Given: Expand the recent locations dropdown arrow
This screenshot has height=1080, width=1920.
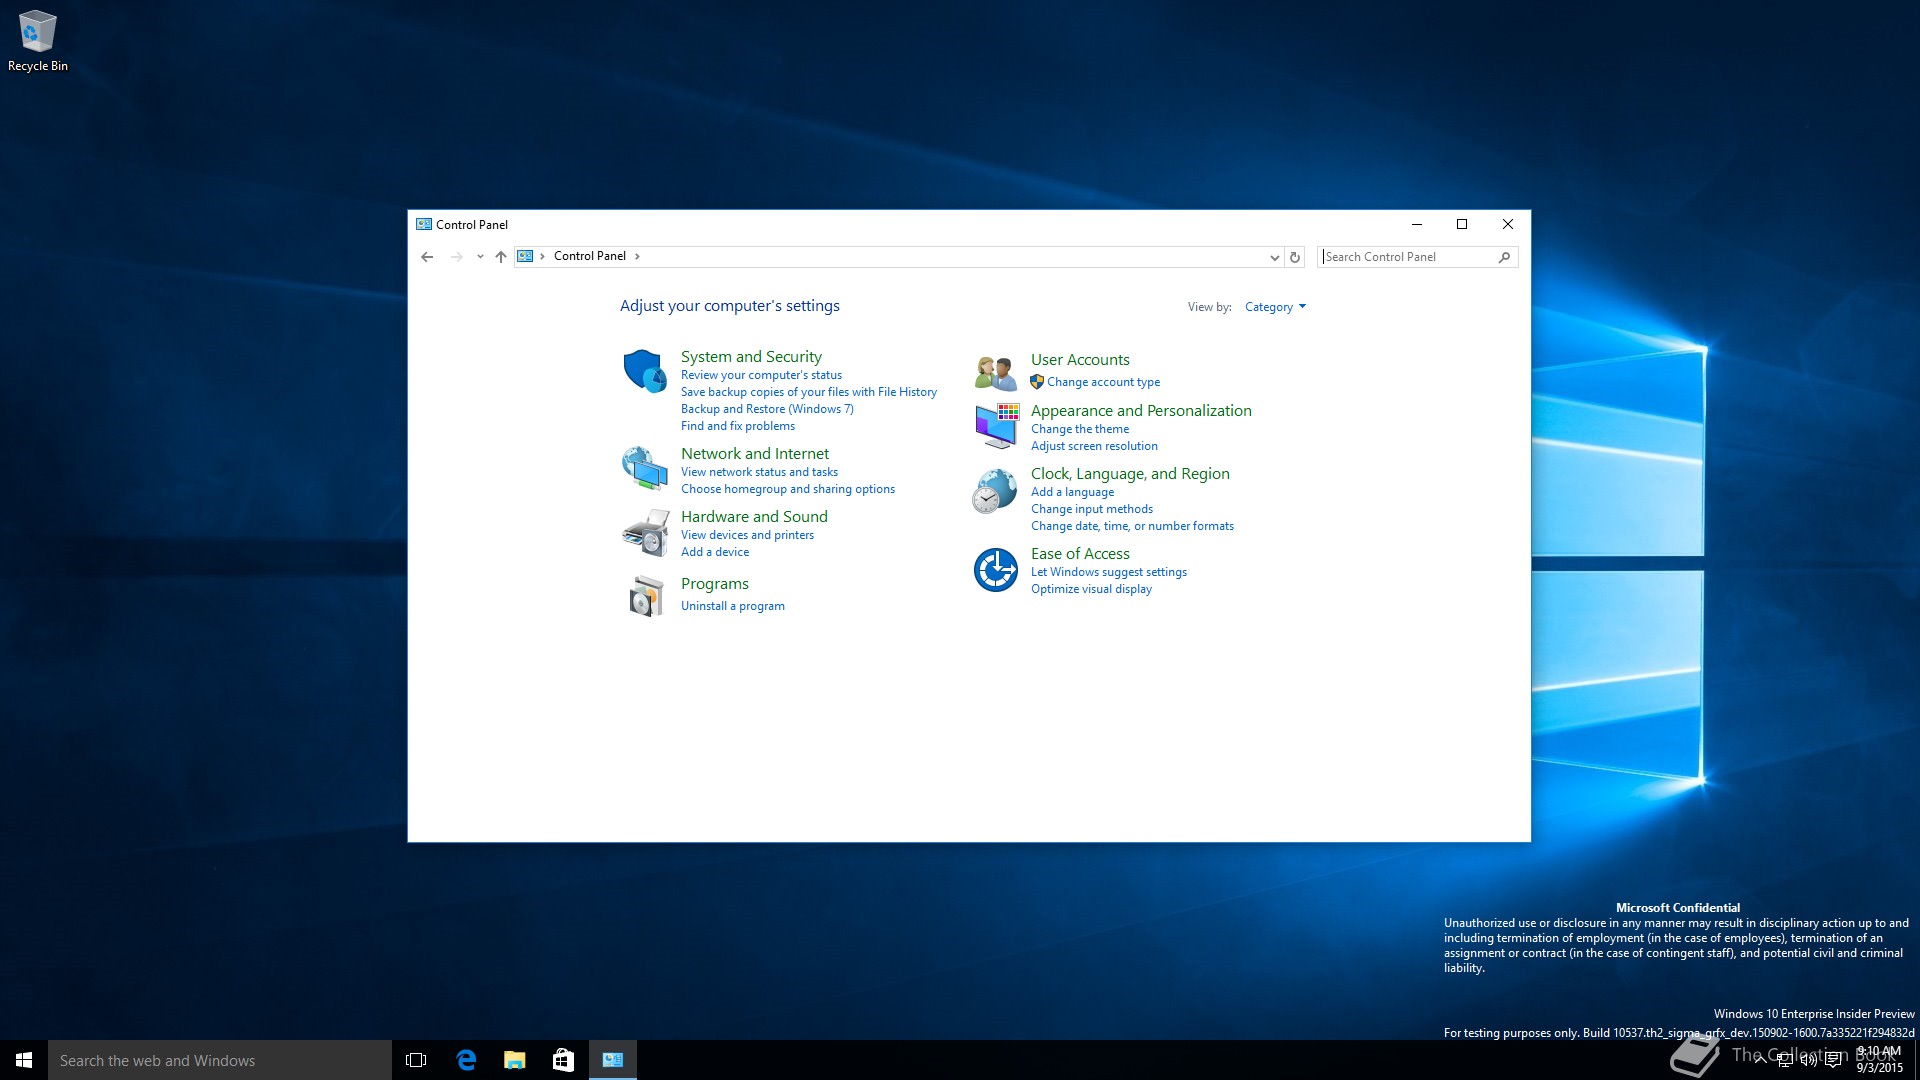Looking at the screenshot, I should click(x=480, y=257).
